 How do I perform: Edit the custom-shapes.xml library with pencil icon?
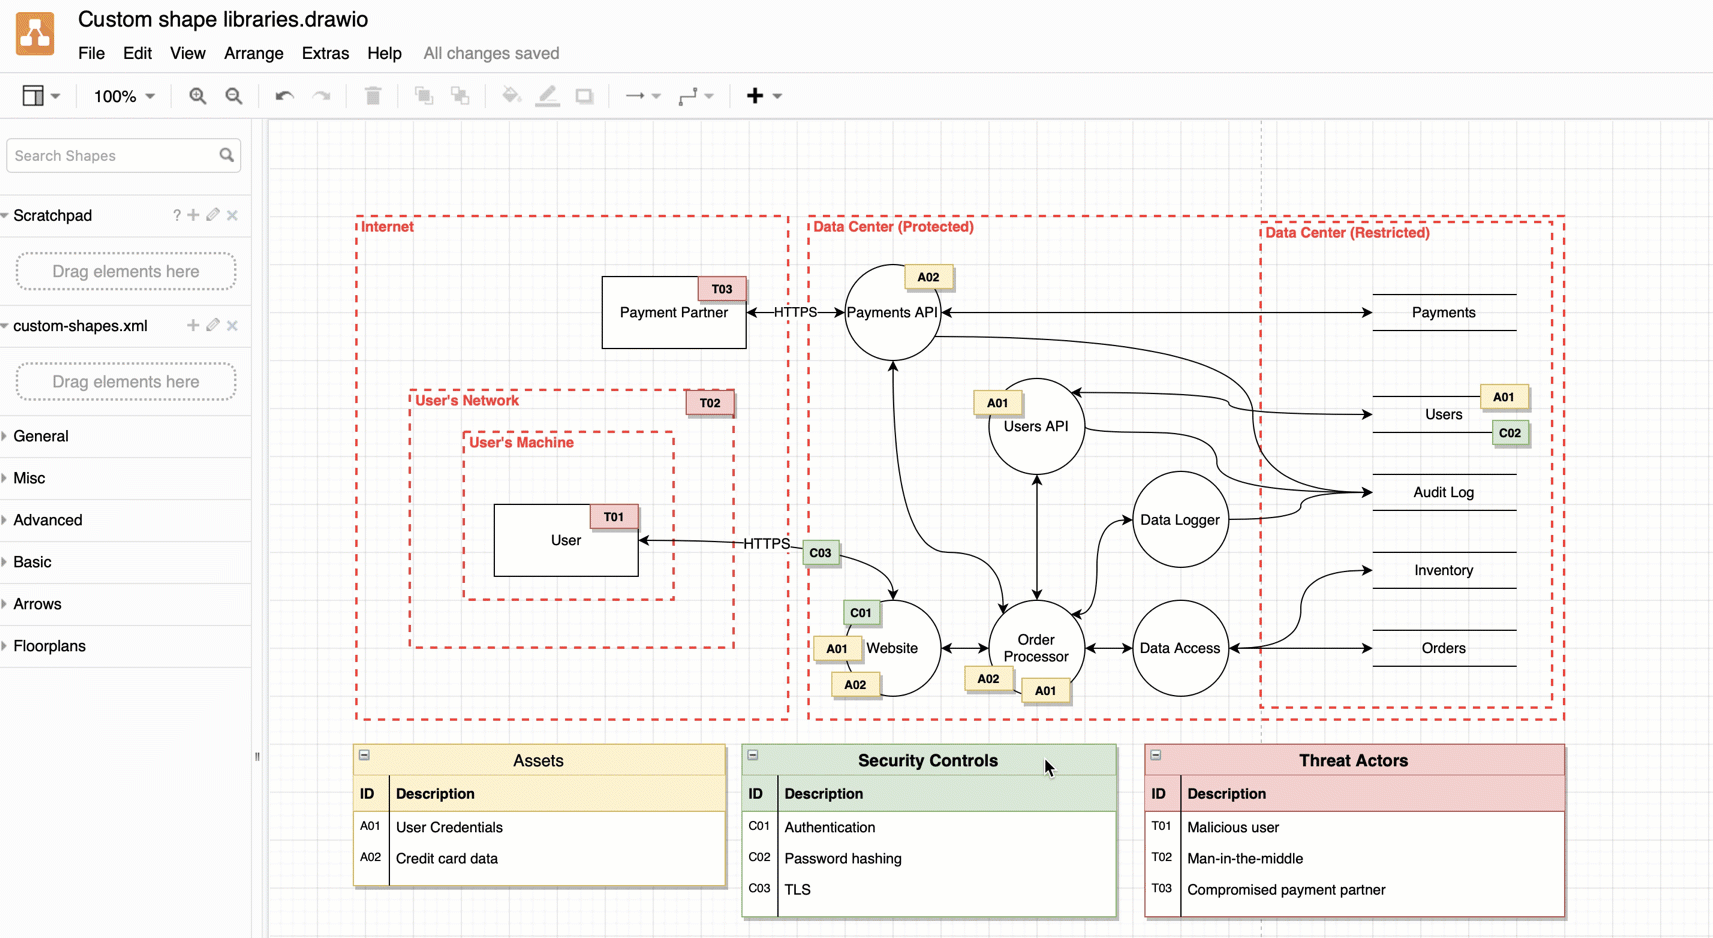tap(213, 325)
